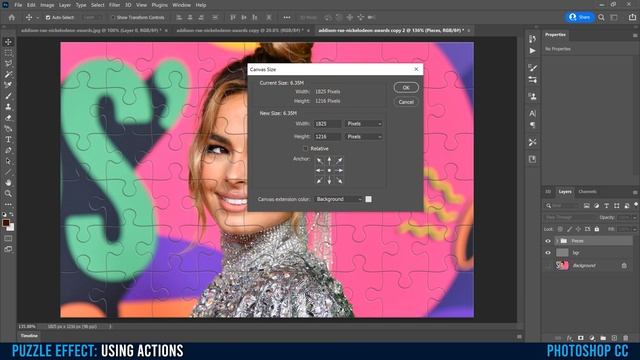Select the Brush tool
Screen dimensions: 640x360
click(8, 96)
